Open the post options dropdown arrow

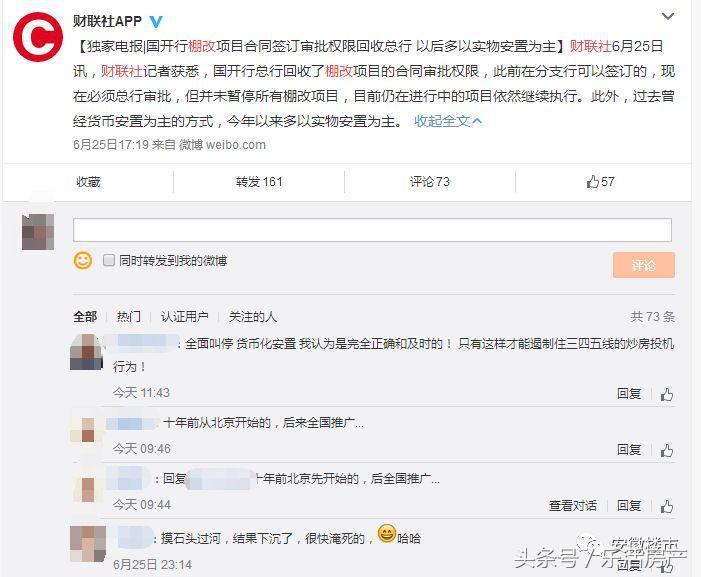point(667,17)
